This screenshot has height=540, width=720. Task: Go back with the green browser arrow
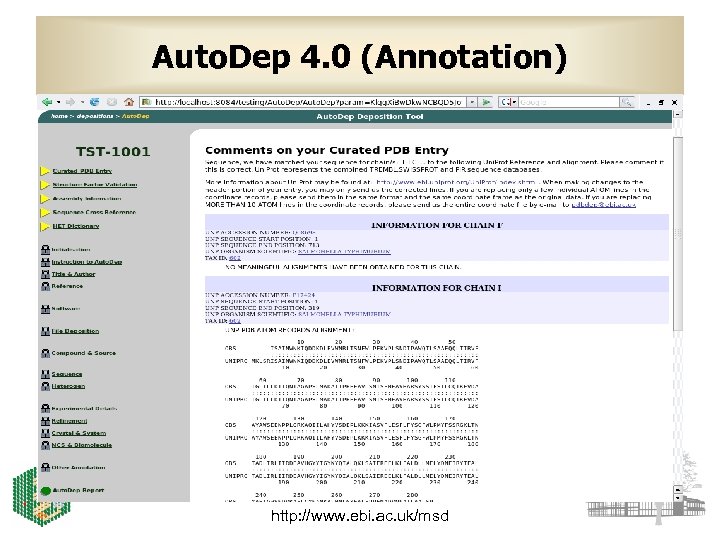[x=47, y=102]
